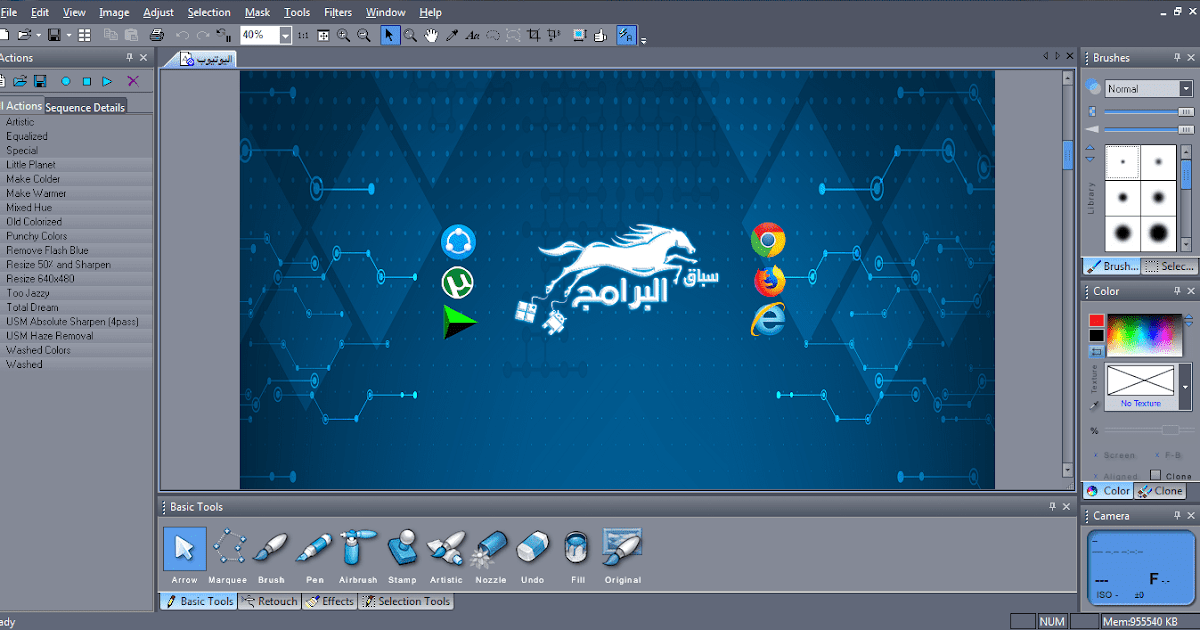Click the zoom in magnifier icon
Screen dimensions: 1200x630
[x=344, y=35]
